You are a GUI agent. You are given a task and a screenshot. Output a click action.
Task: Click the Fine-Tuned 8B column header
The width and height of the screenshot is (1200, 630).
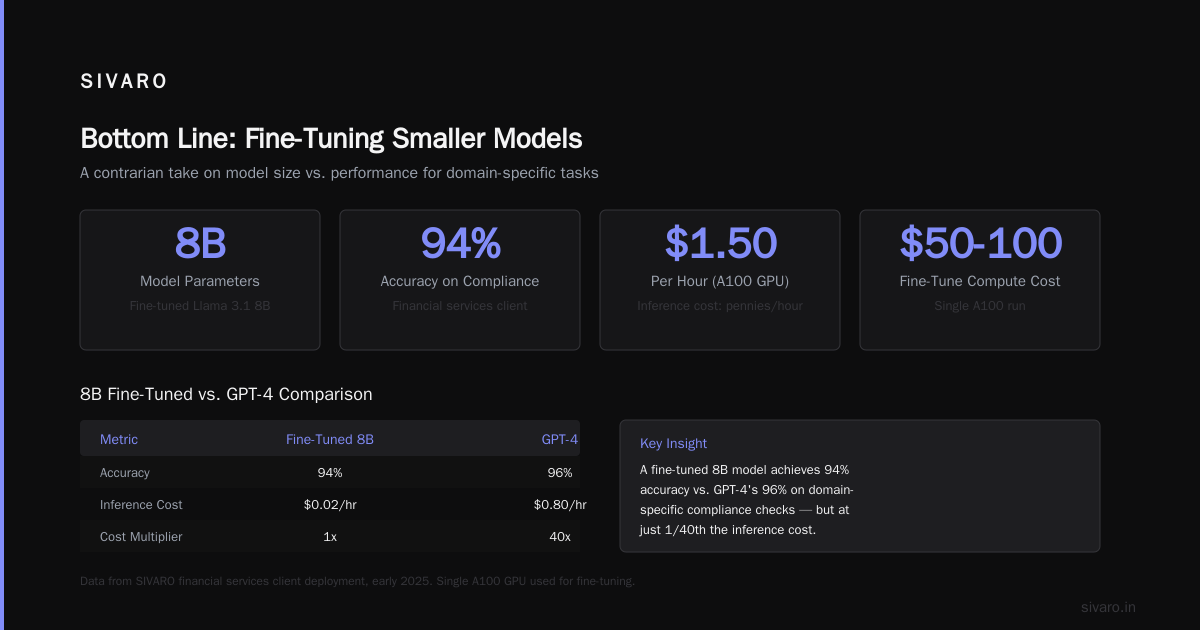coord(330,439)
